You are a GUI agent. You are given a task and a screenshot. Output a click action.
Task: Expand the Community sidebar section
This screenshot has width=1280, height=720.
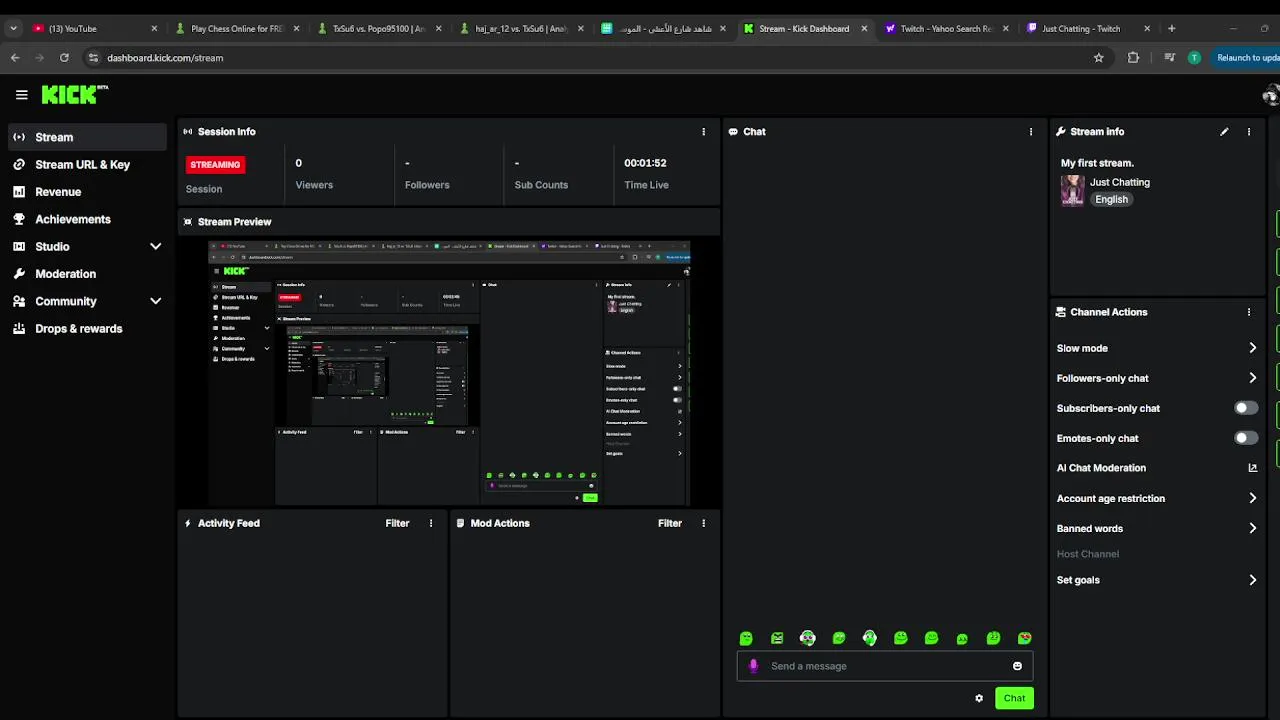point(155,301)
